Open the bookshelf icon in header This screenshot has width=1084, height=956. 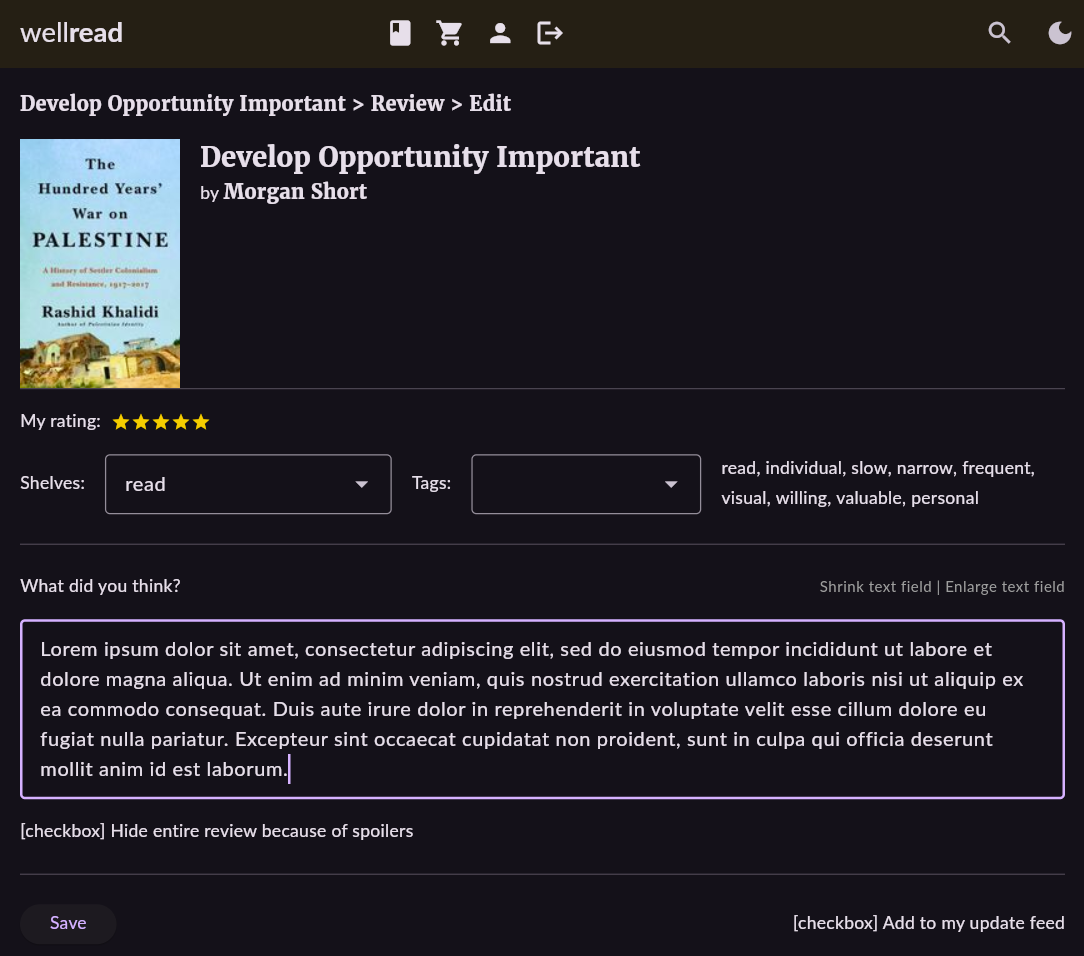(400, 34)
